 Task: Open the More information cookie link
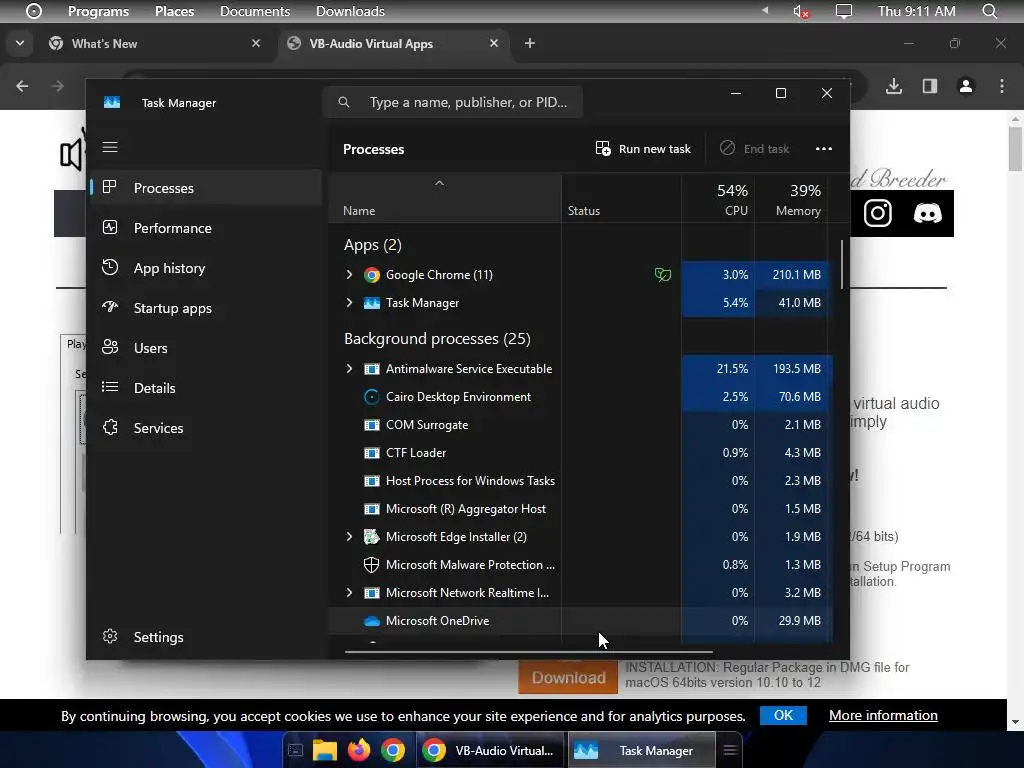[x=883, y=716]
